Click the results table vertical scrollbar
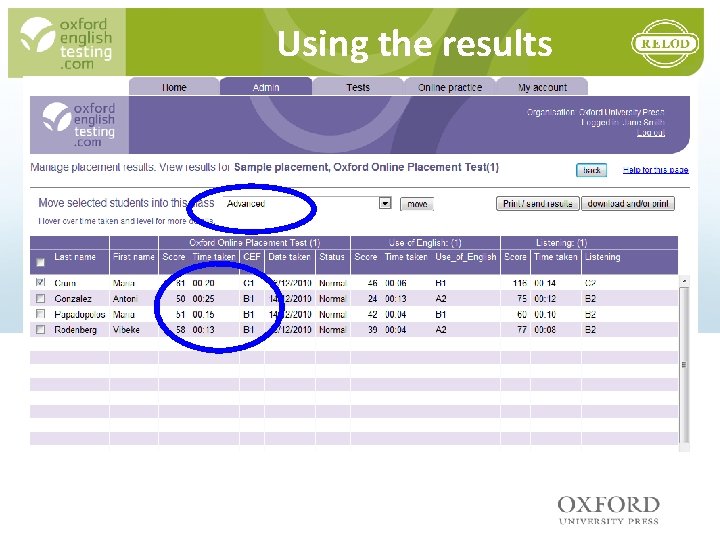Image resolution: width=720 pixels, height=540 pixels. [x=684, y=365]
